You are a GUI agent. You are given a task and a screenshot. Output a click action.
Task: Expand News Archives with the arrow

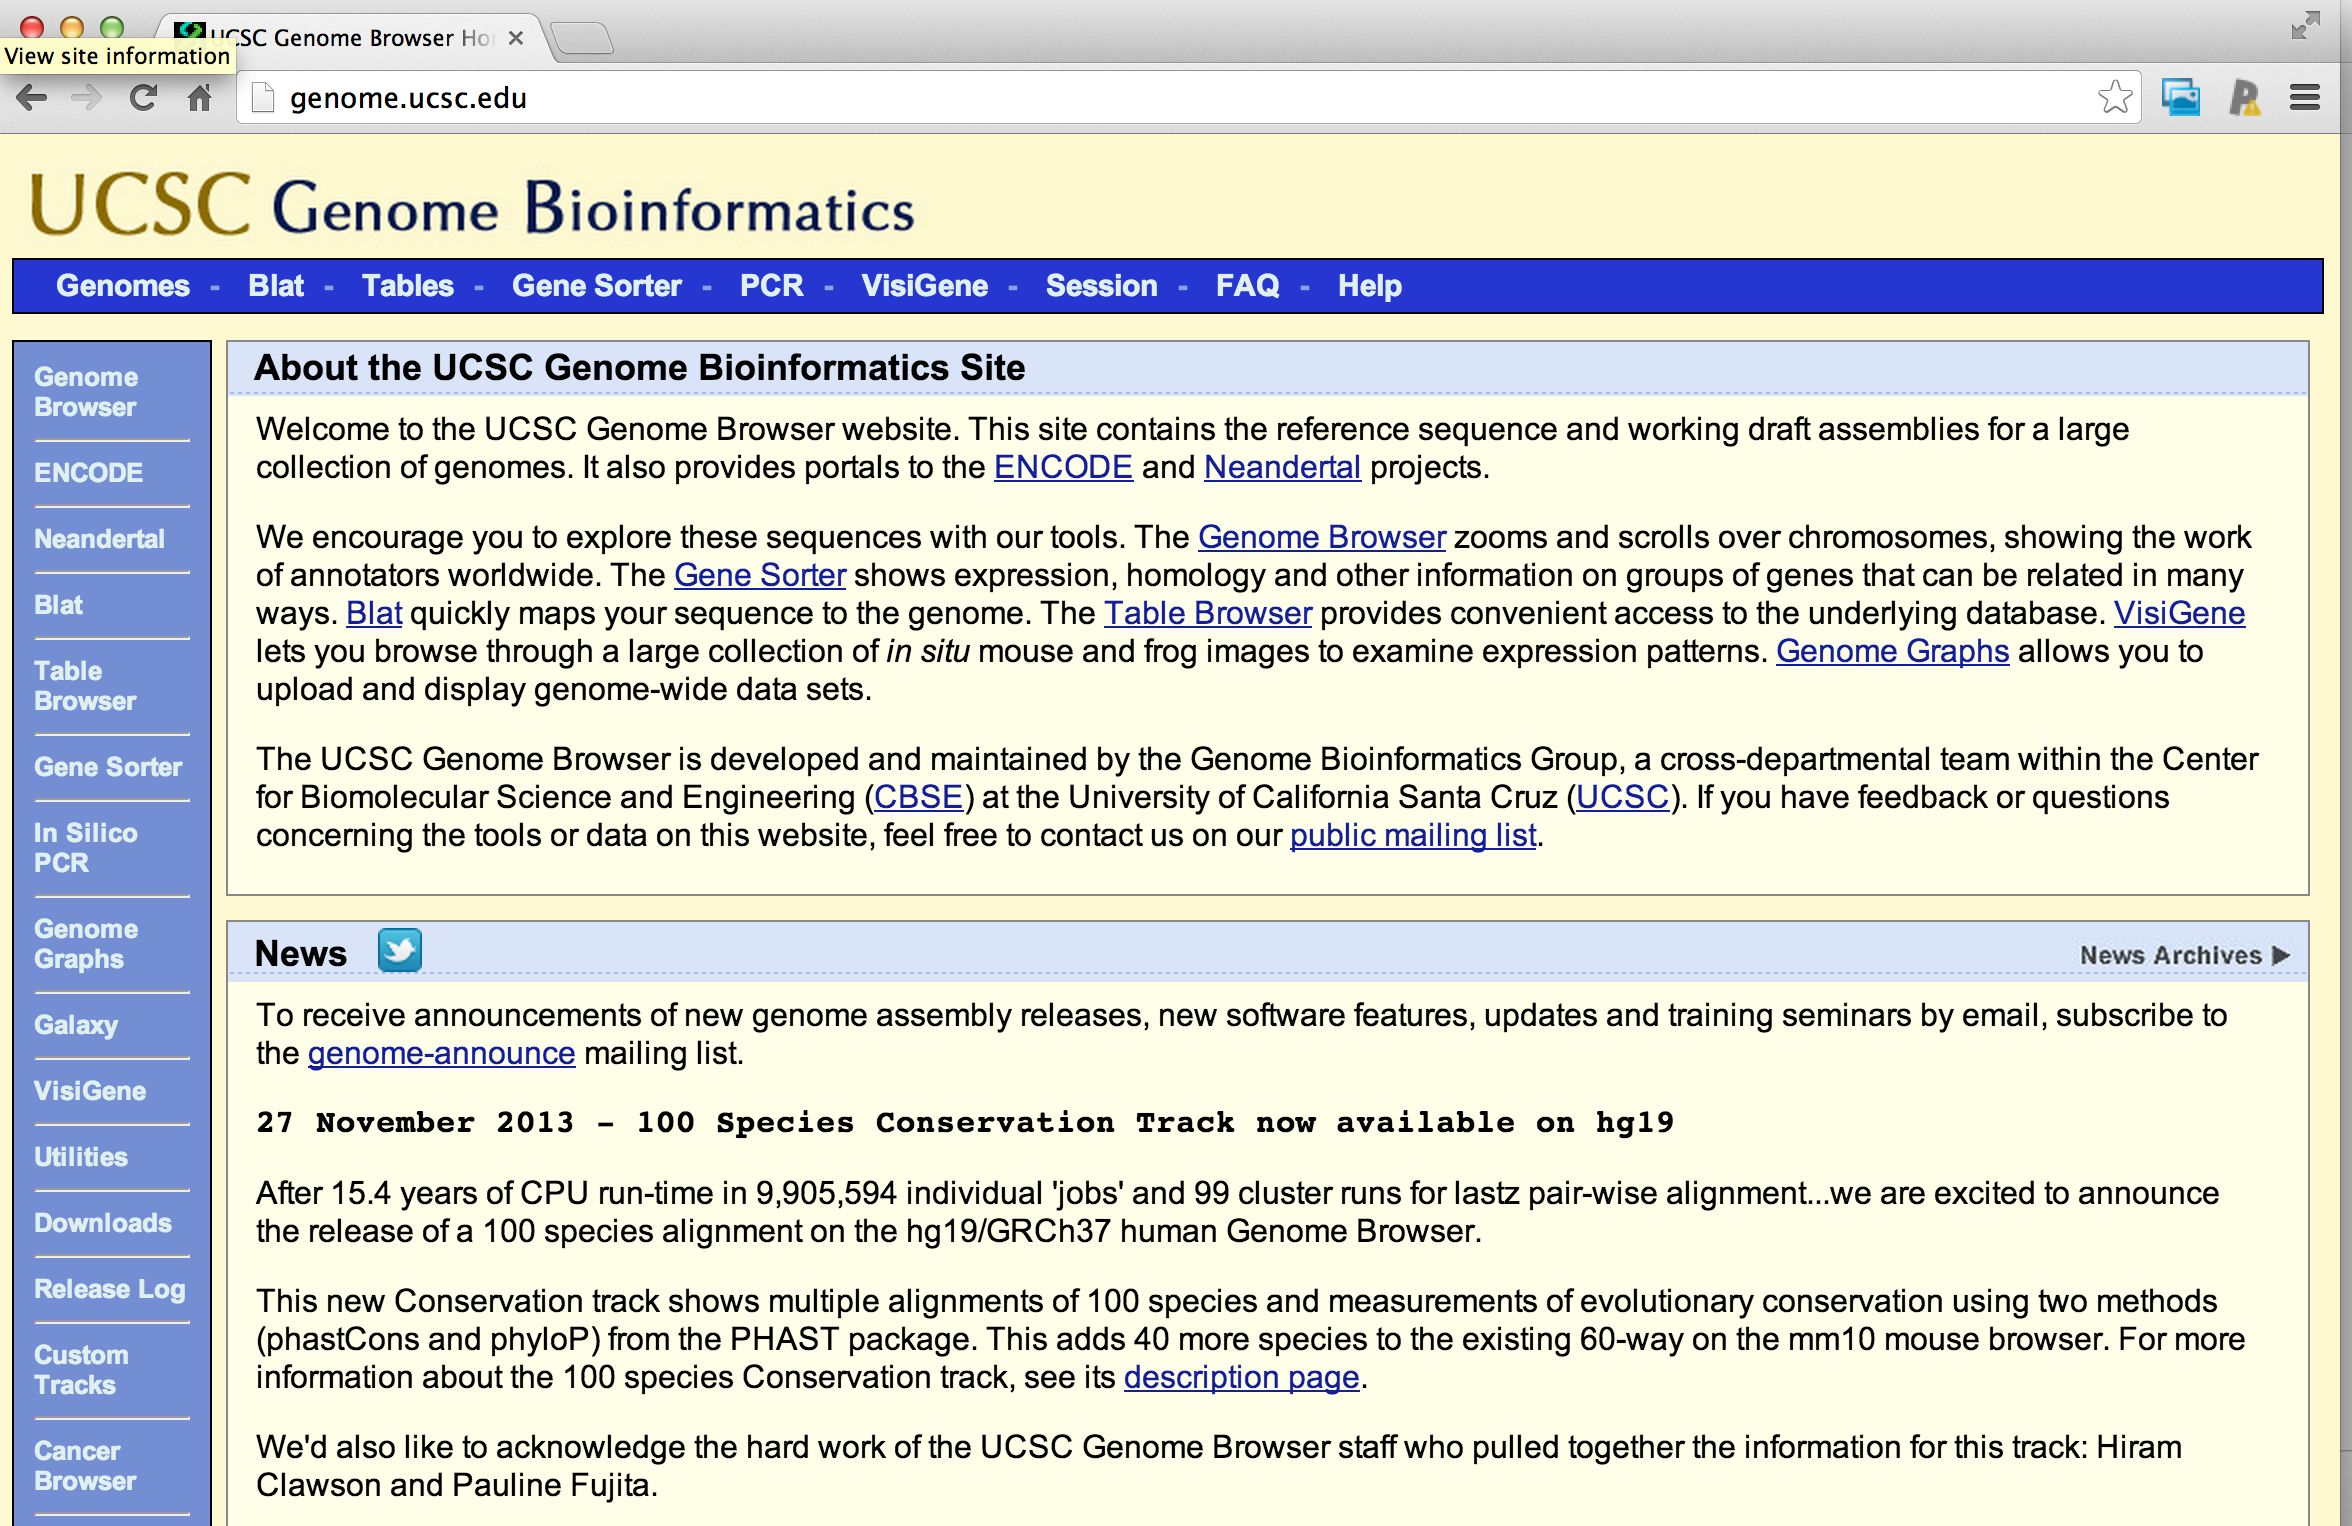coord(2185,955)
